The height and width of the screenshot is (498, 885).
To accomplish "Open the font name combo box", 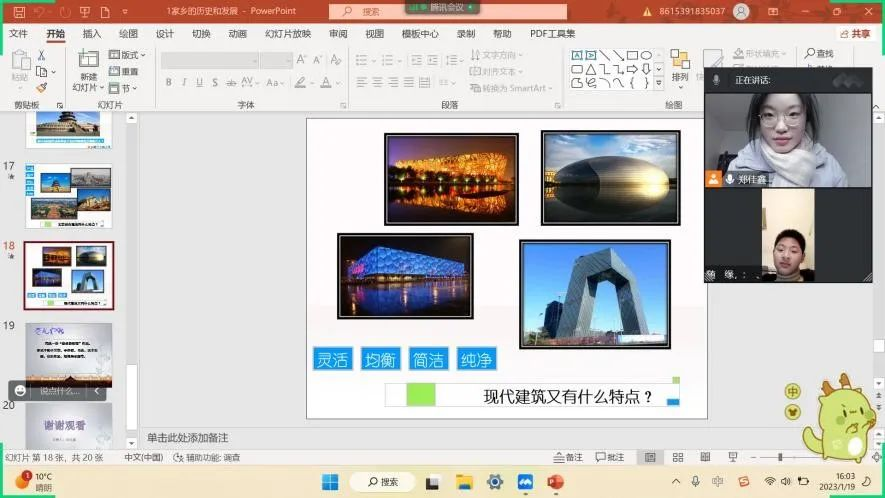I will 208,60.
